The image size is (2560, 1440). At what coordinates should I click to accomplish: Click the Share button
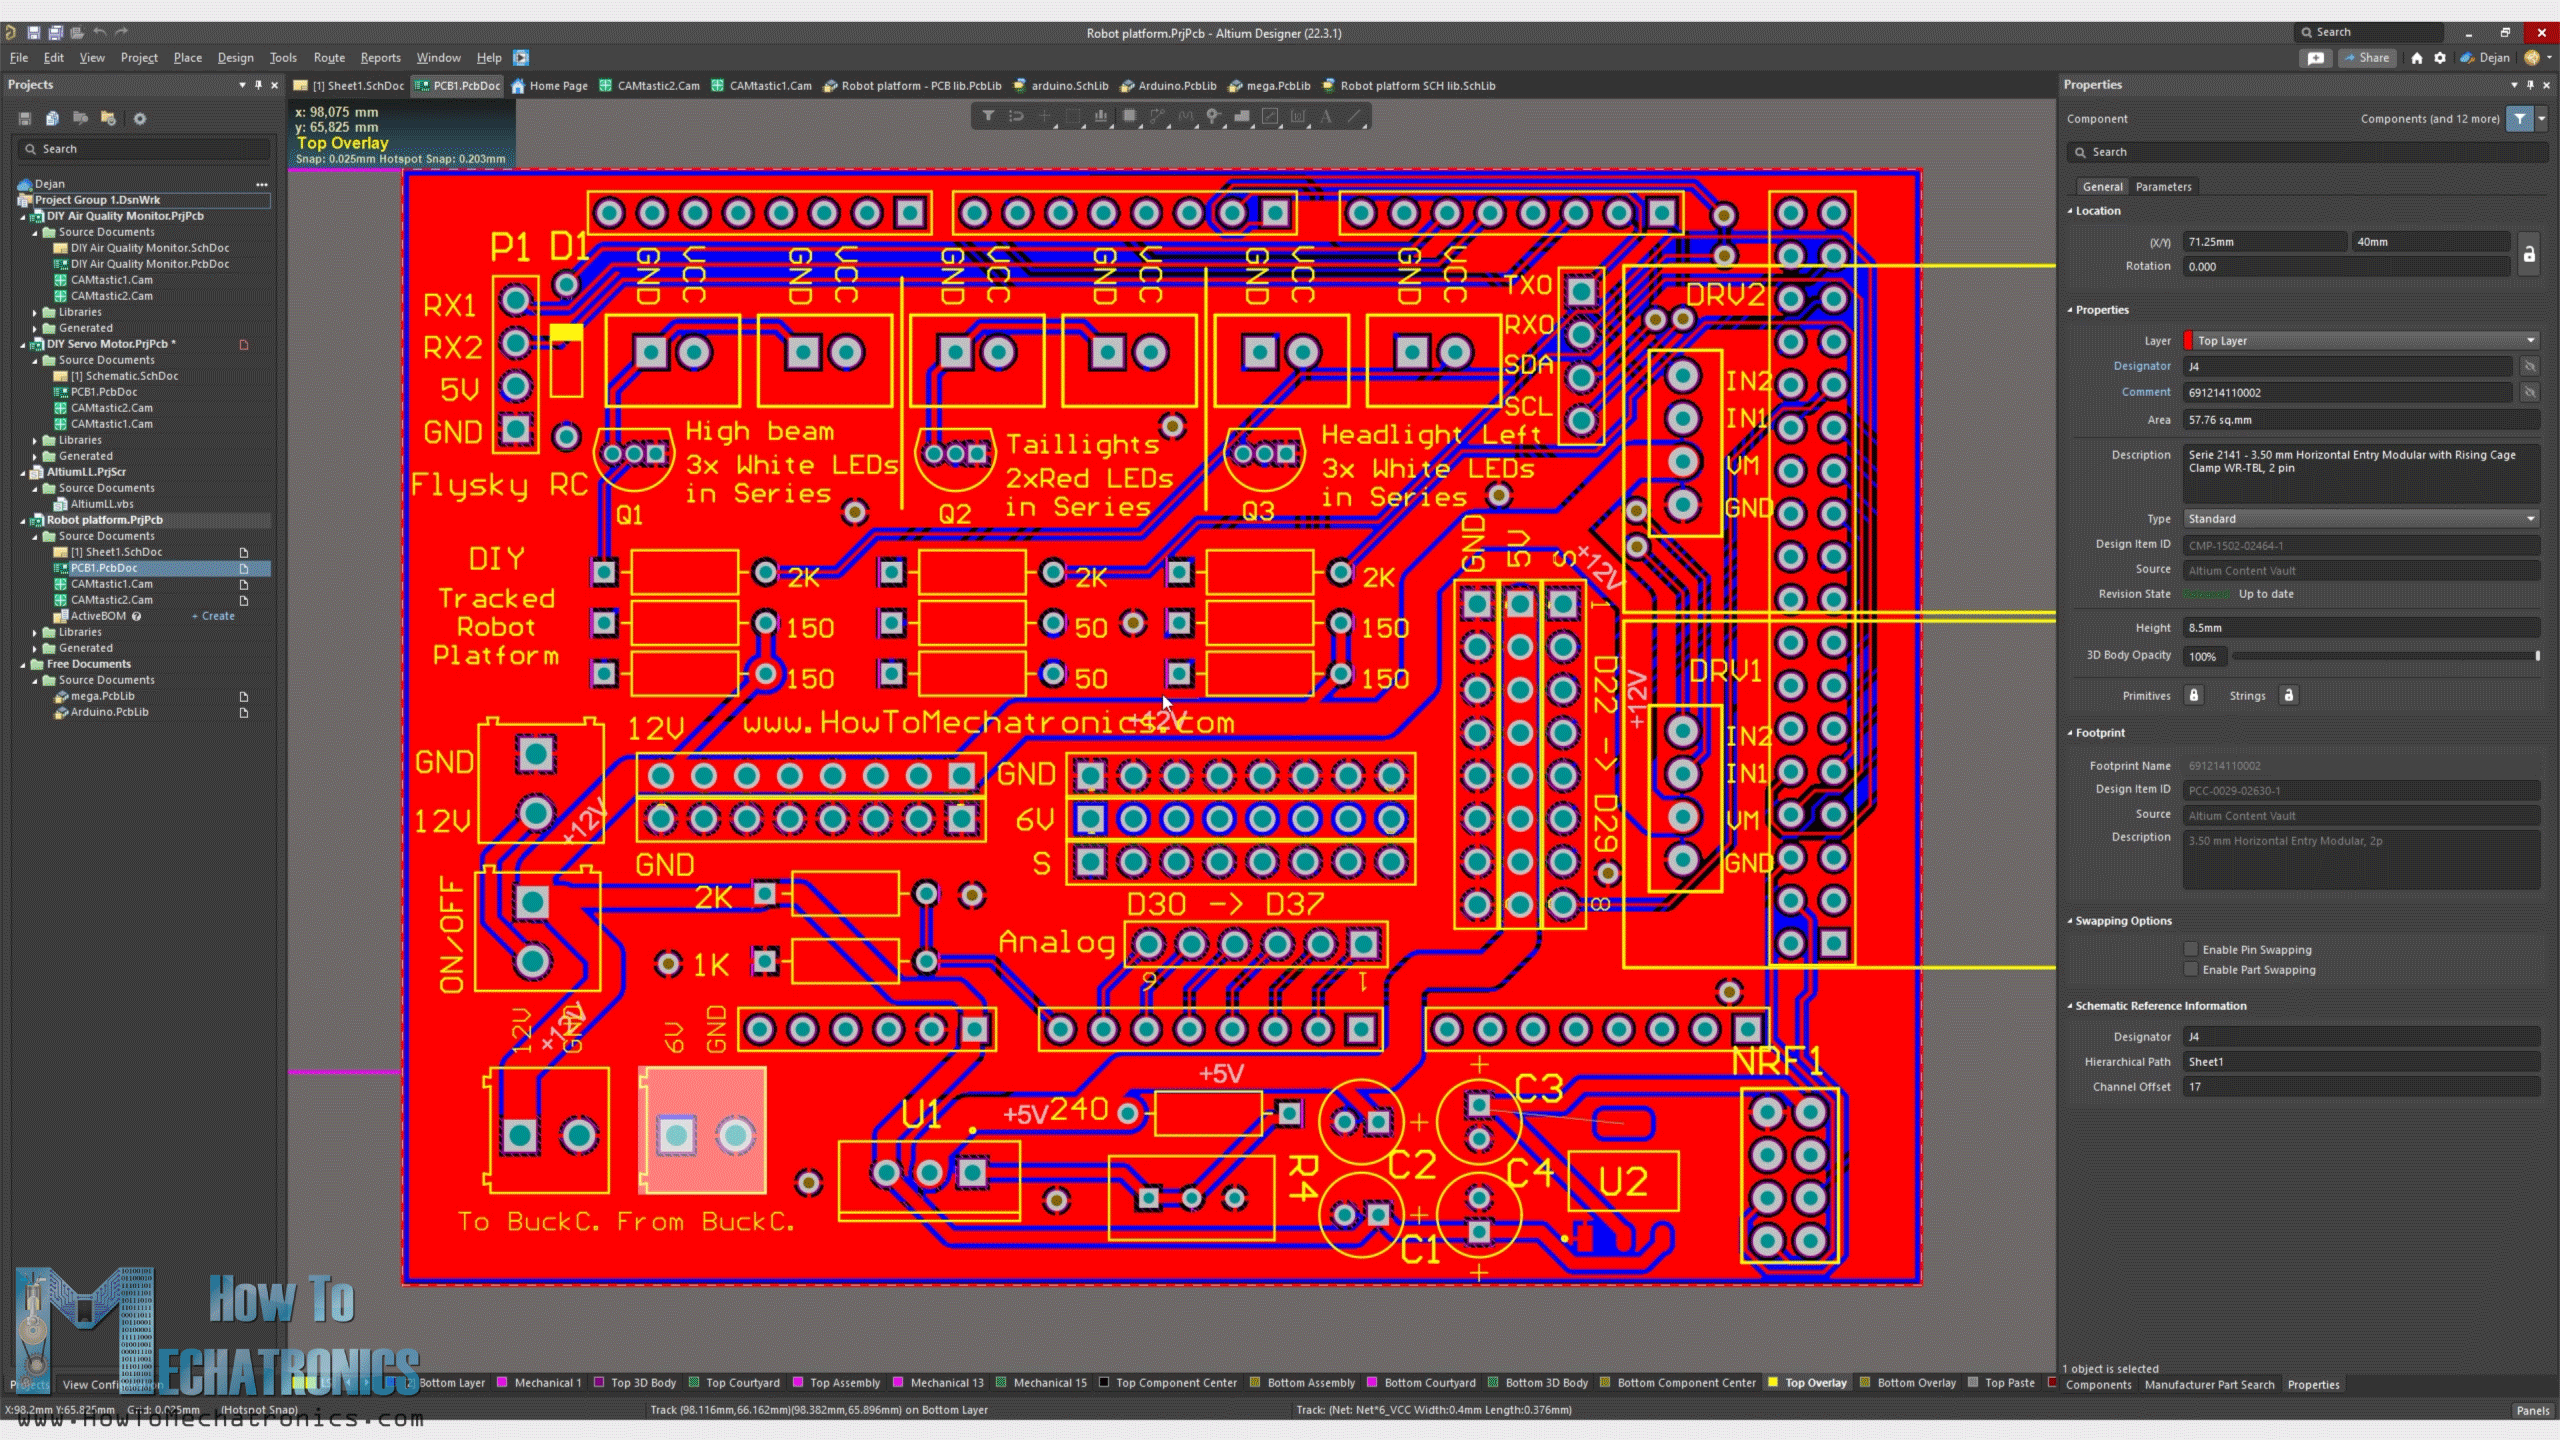pos(2366,58)
